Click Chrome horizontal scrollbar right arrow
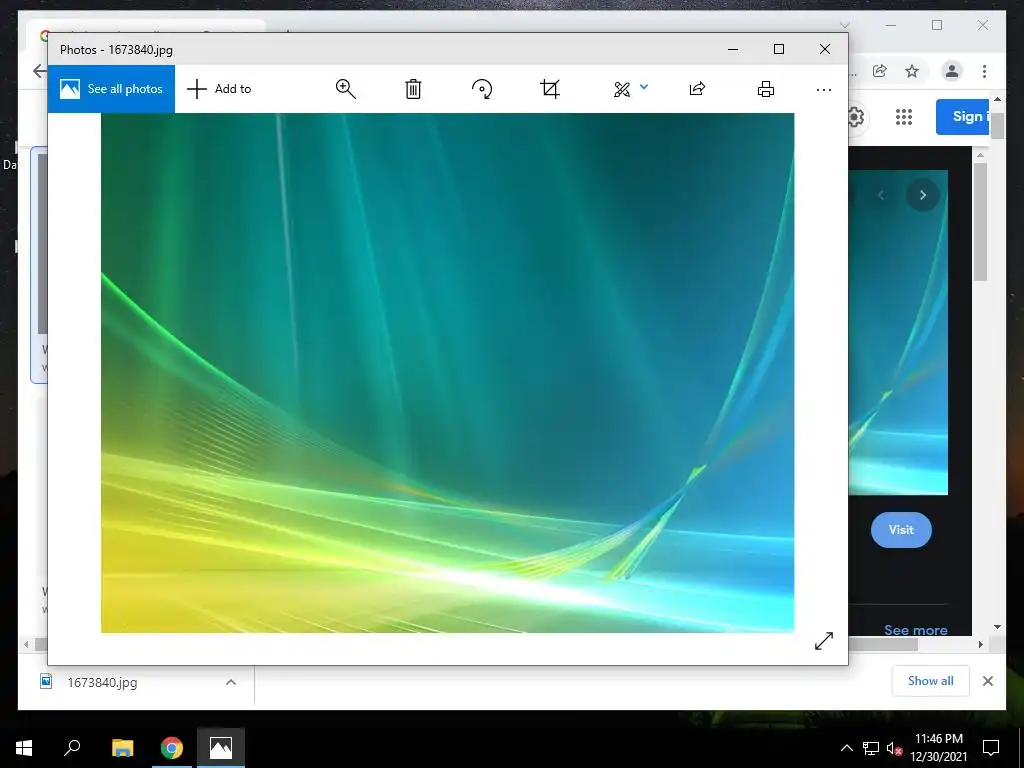 click(x=980, y=645)
